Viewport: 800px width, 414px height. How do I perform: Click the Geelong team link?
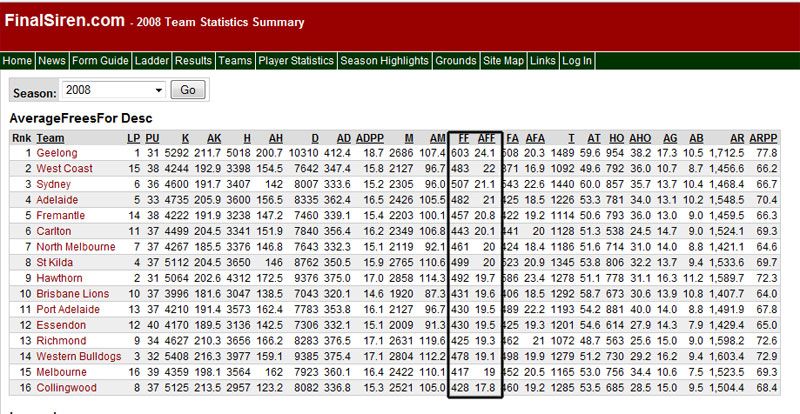tap(58, 153)
